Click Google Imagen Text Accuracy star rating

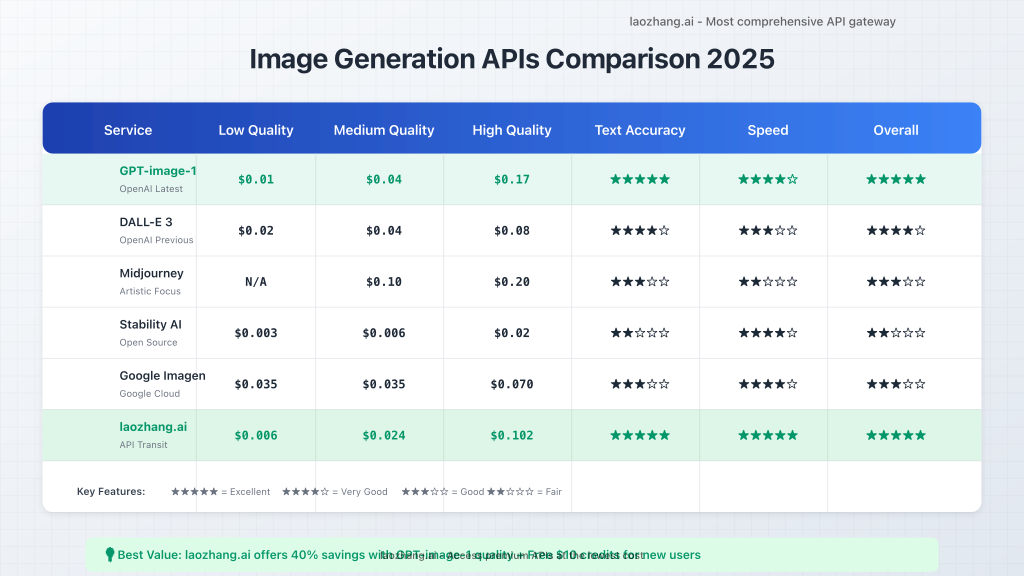click(x=640, y=384)
